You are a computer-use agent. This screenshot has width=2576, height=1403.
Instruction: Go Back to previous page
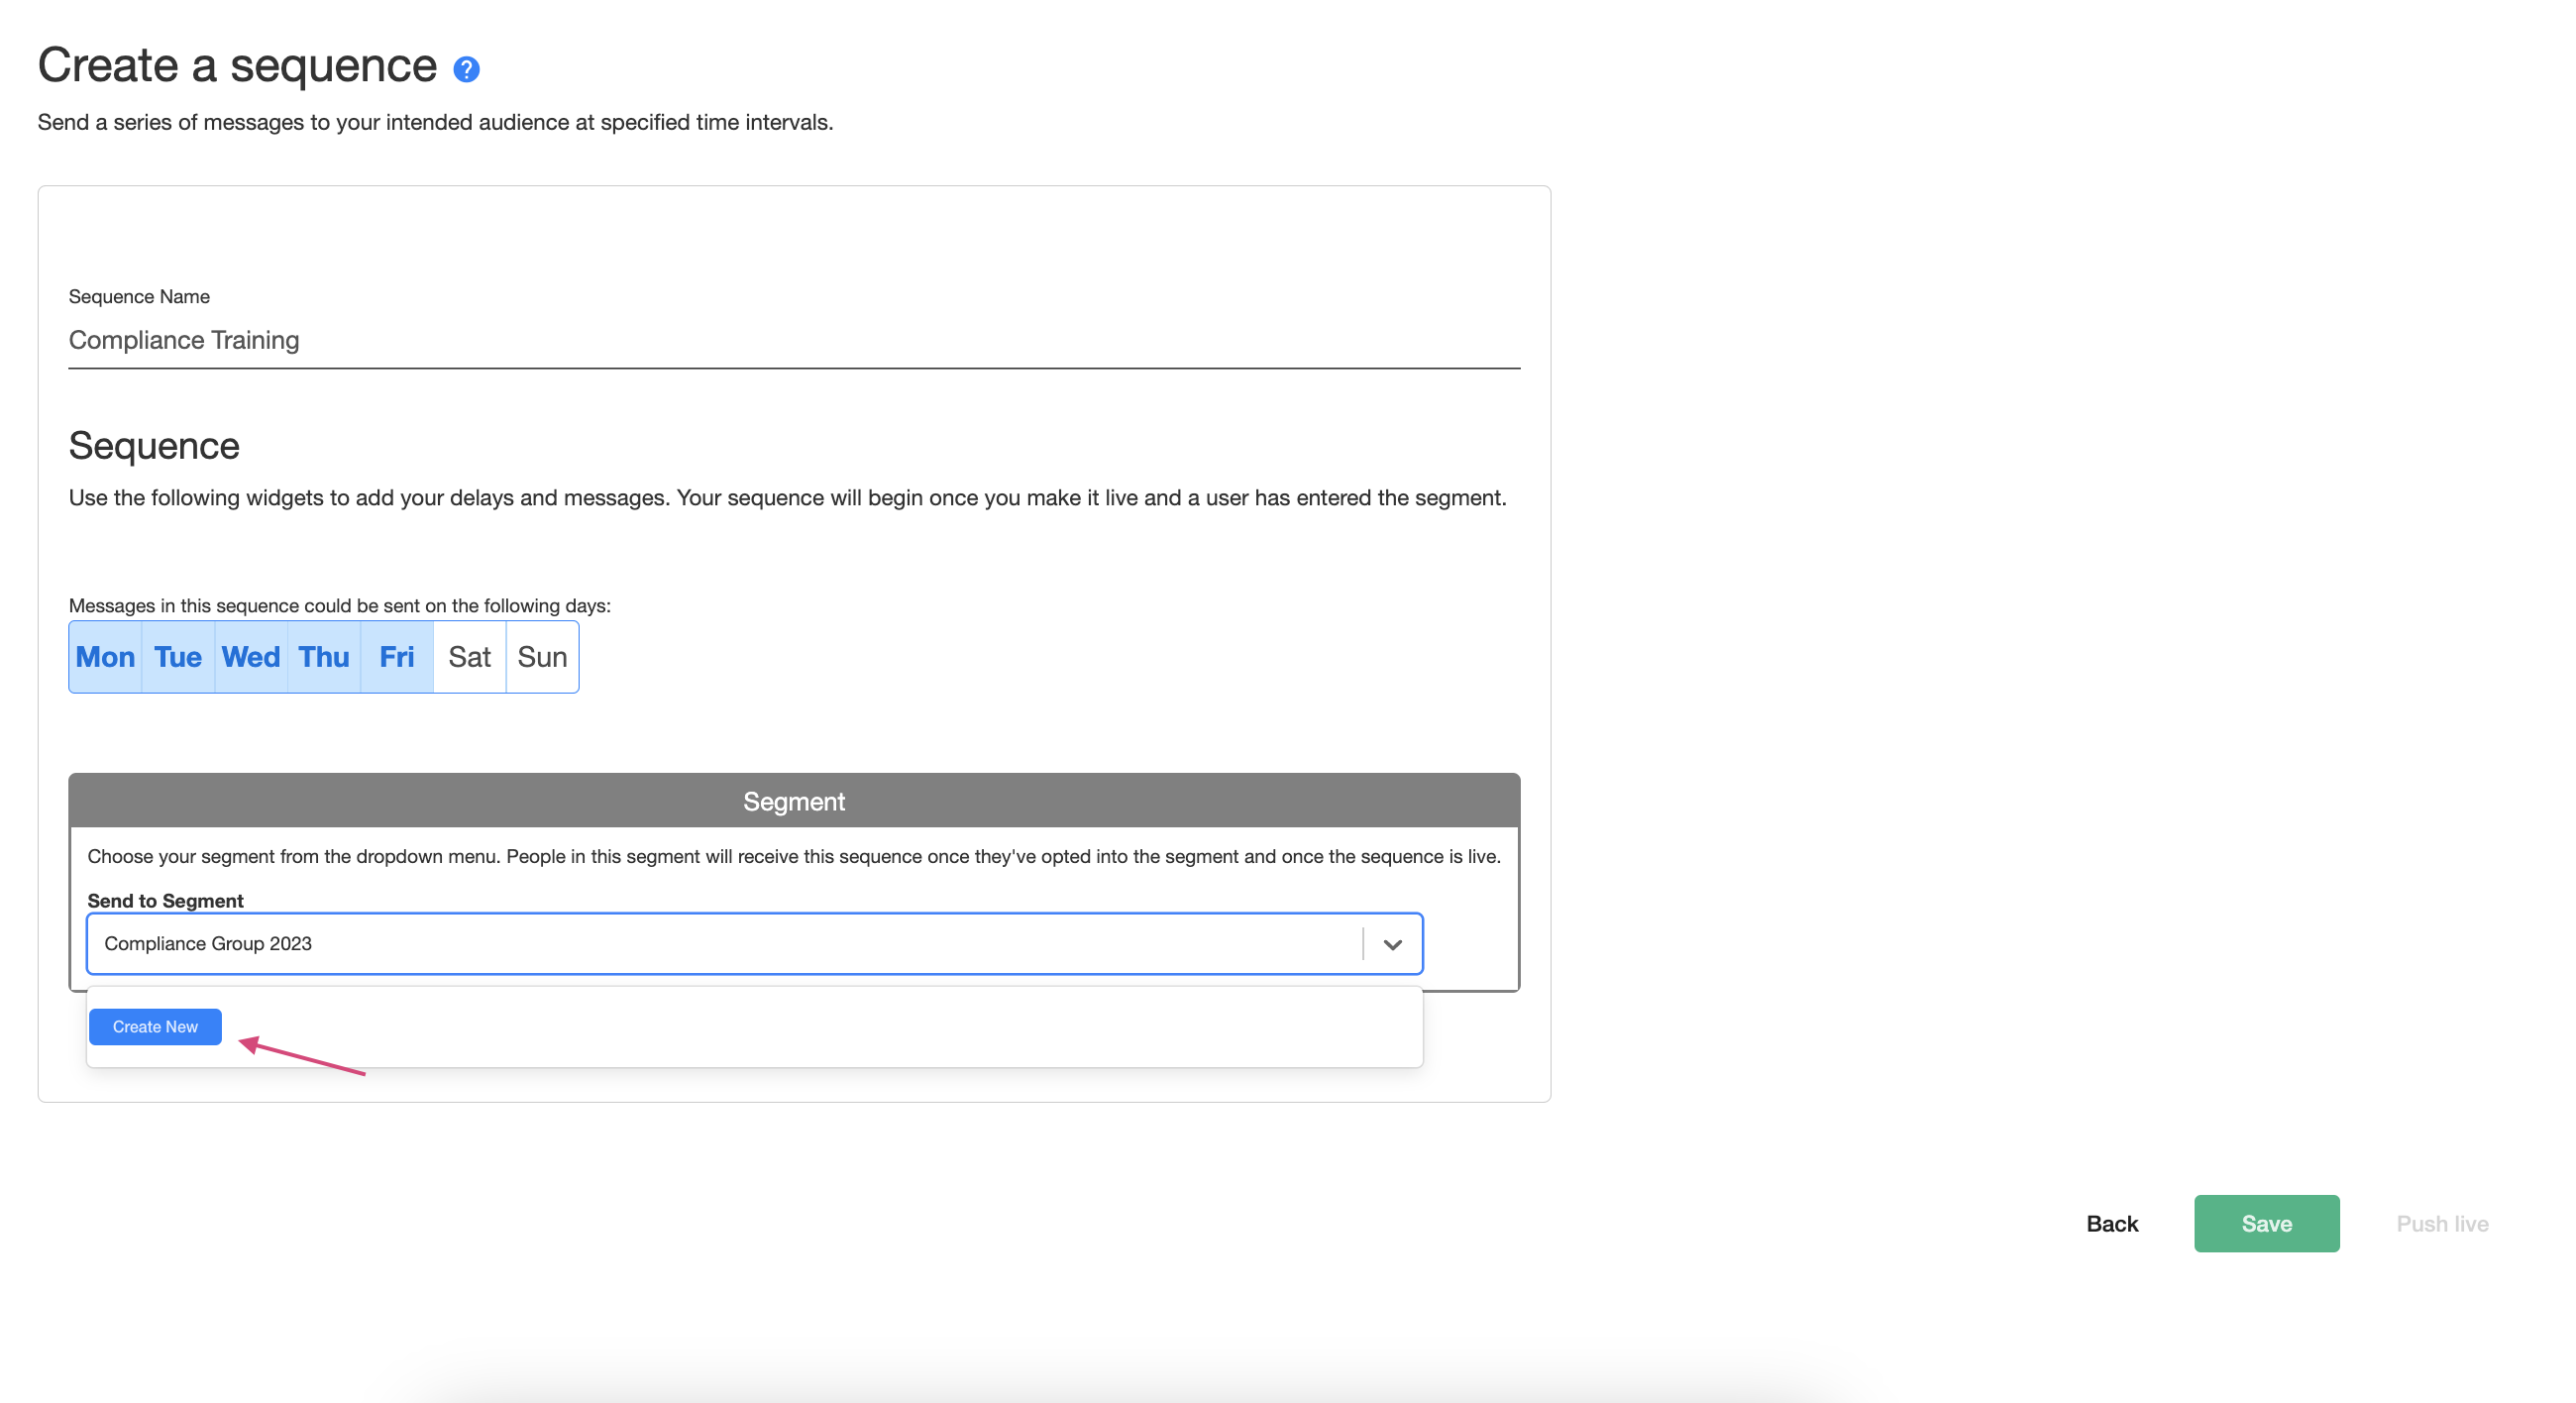pos(2112,1223)
